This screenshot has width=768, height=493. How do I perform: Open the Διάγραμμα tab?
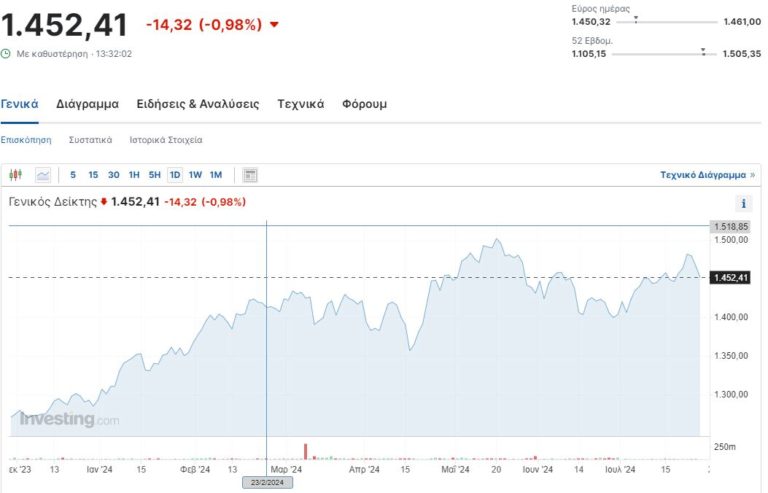pyautogui.click(x=87, y=104)
